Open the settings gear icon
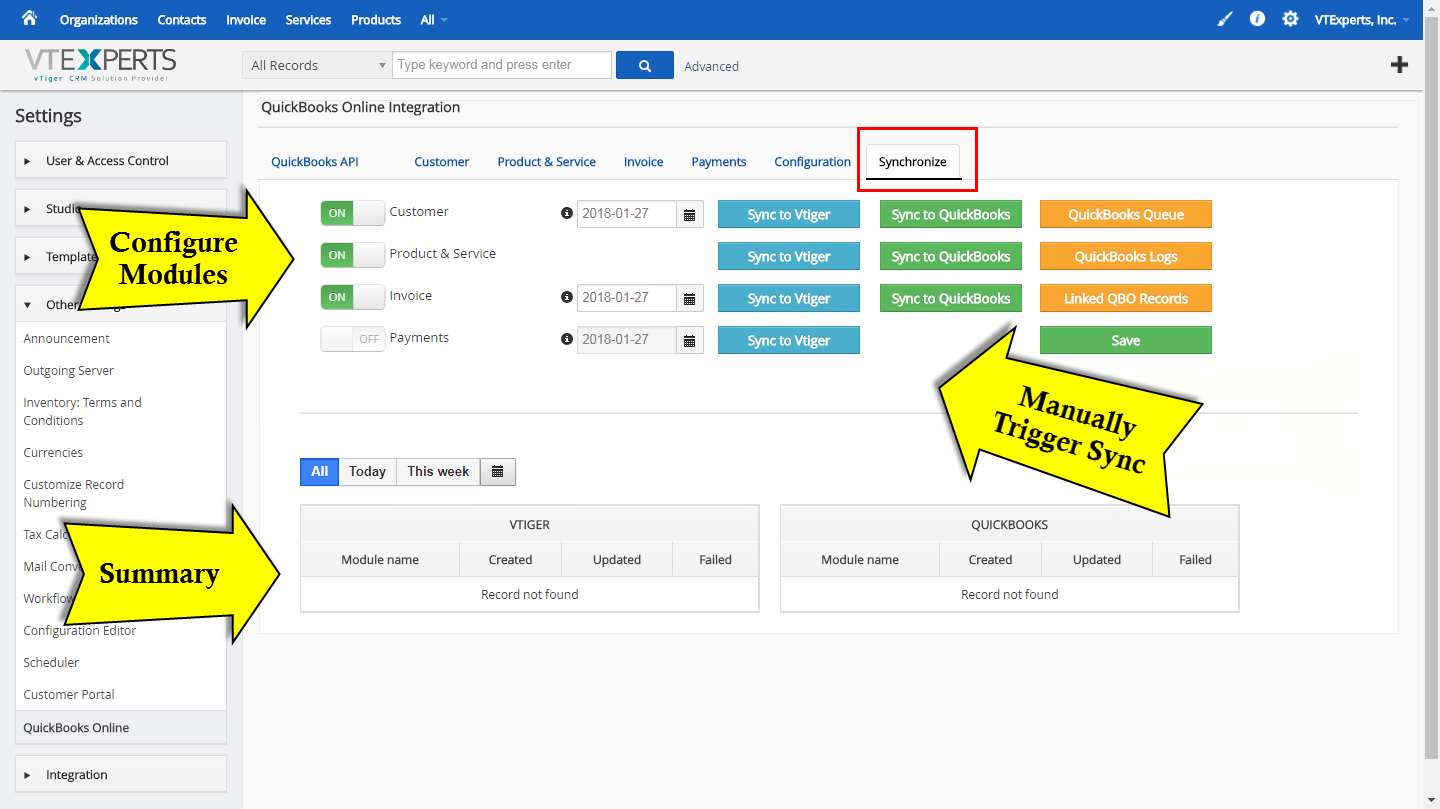 point(1290,19)
